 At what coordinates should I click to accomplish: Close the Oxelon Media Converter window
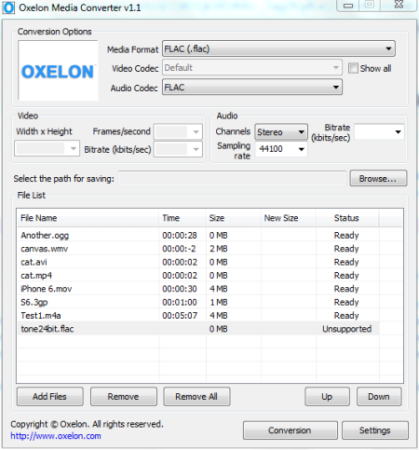pos(399,5)
